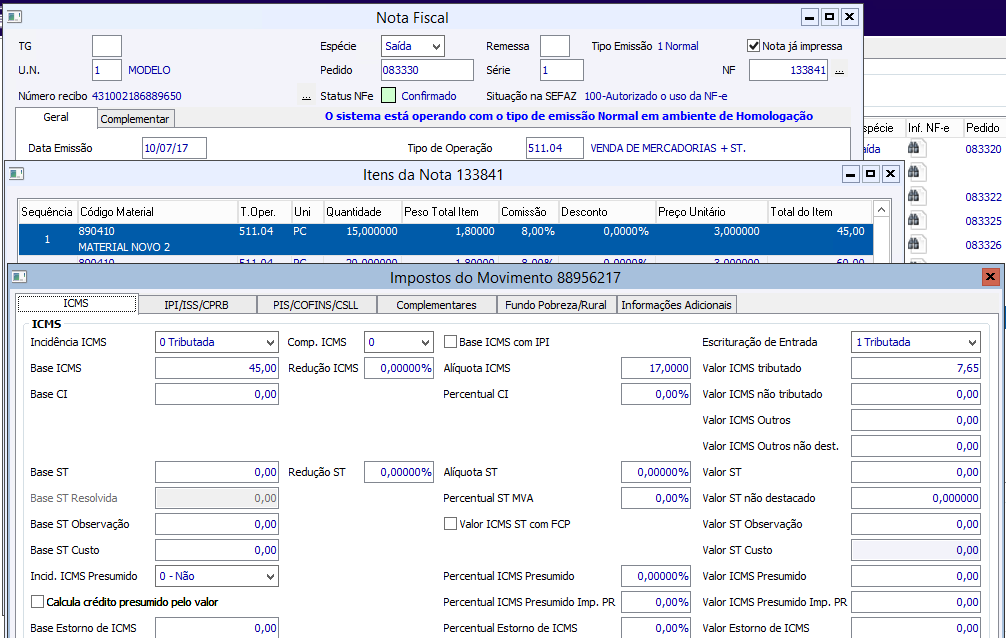1006x638 pixels.
Task: Open ellipsis lookup beside Número recibo
Action: click(x=306, y=97)
